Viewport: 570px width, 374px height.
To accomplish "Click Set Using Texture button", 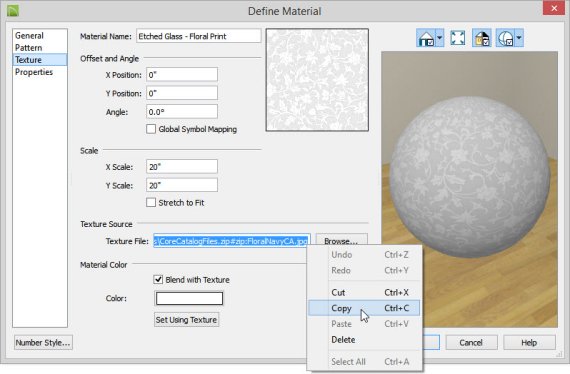I will (x=186, y=320).
